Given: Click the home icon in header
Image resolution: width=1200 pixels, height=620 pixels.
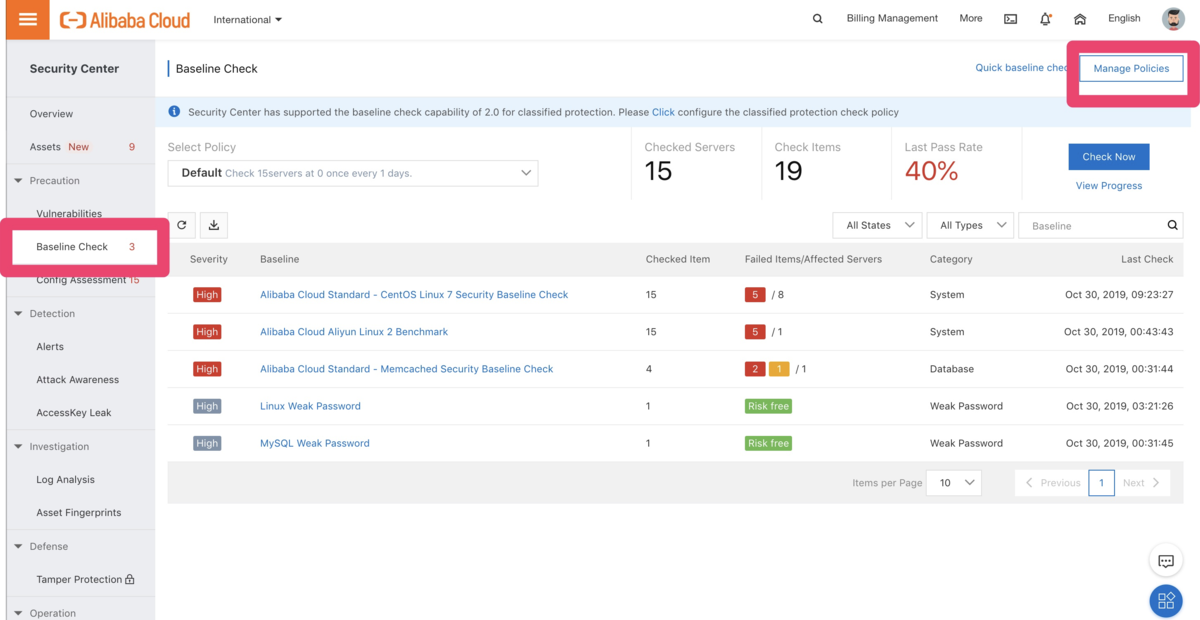Looking at the screenshot, I should 1080,19.
